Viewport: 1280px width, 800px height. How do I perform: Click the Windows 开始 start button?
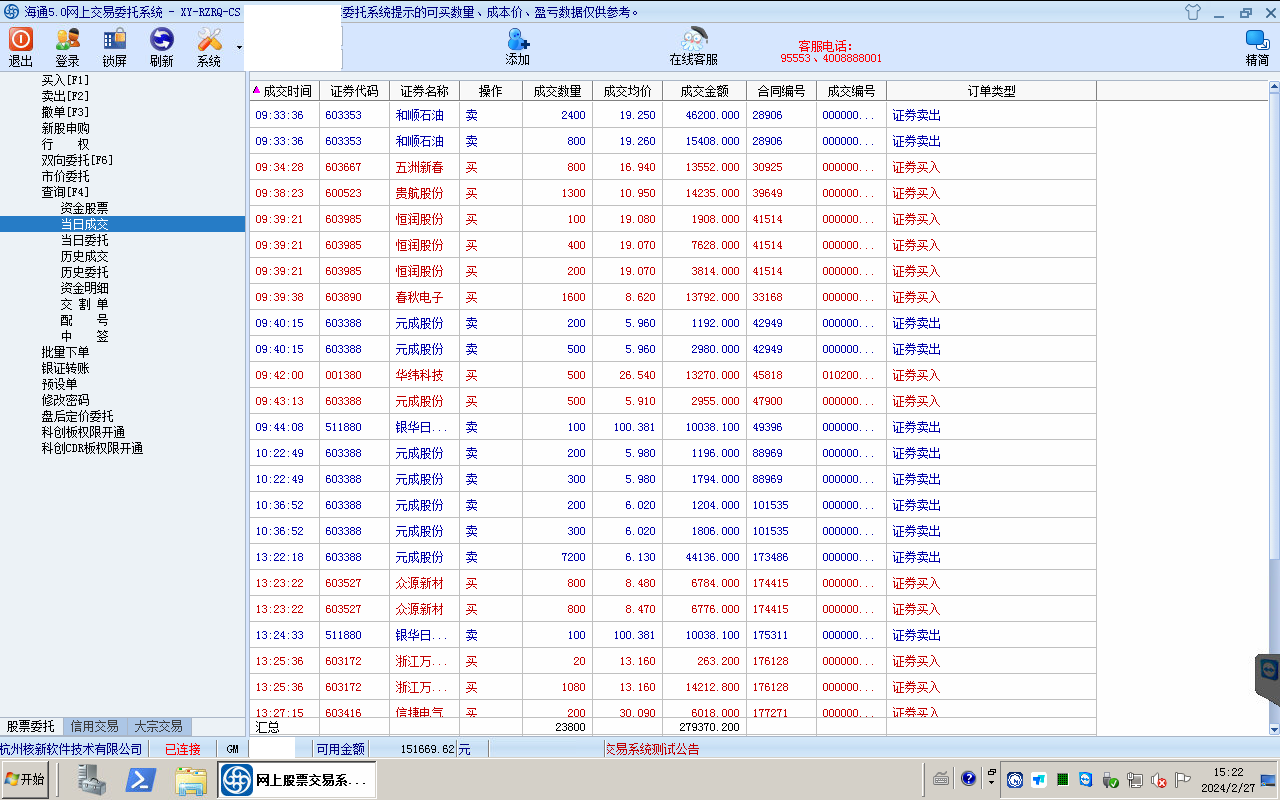pyautogui.click(x=25, y=780)
